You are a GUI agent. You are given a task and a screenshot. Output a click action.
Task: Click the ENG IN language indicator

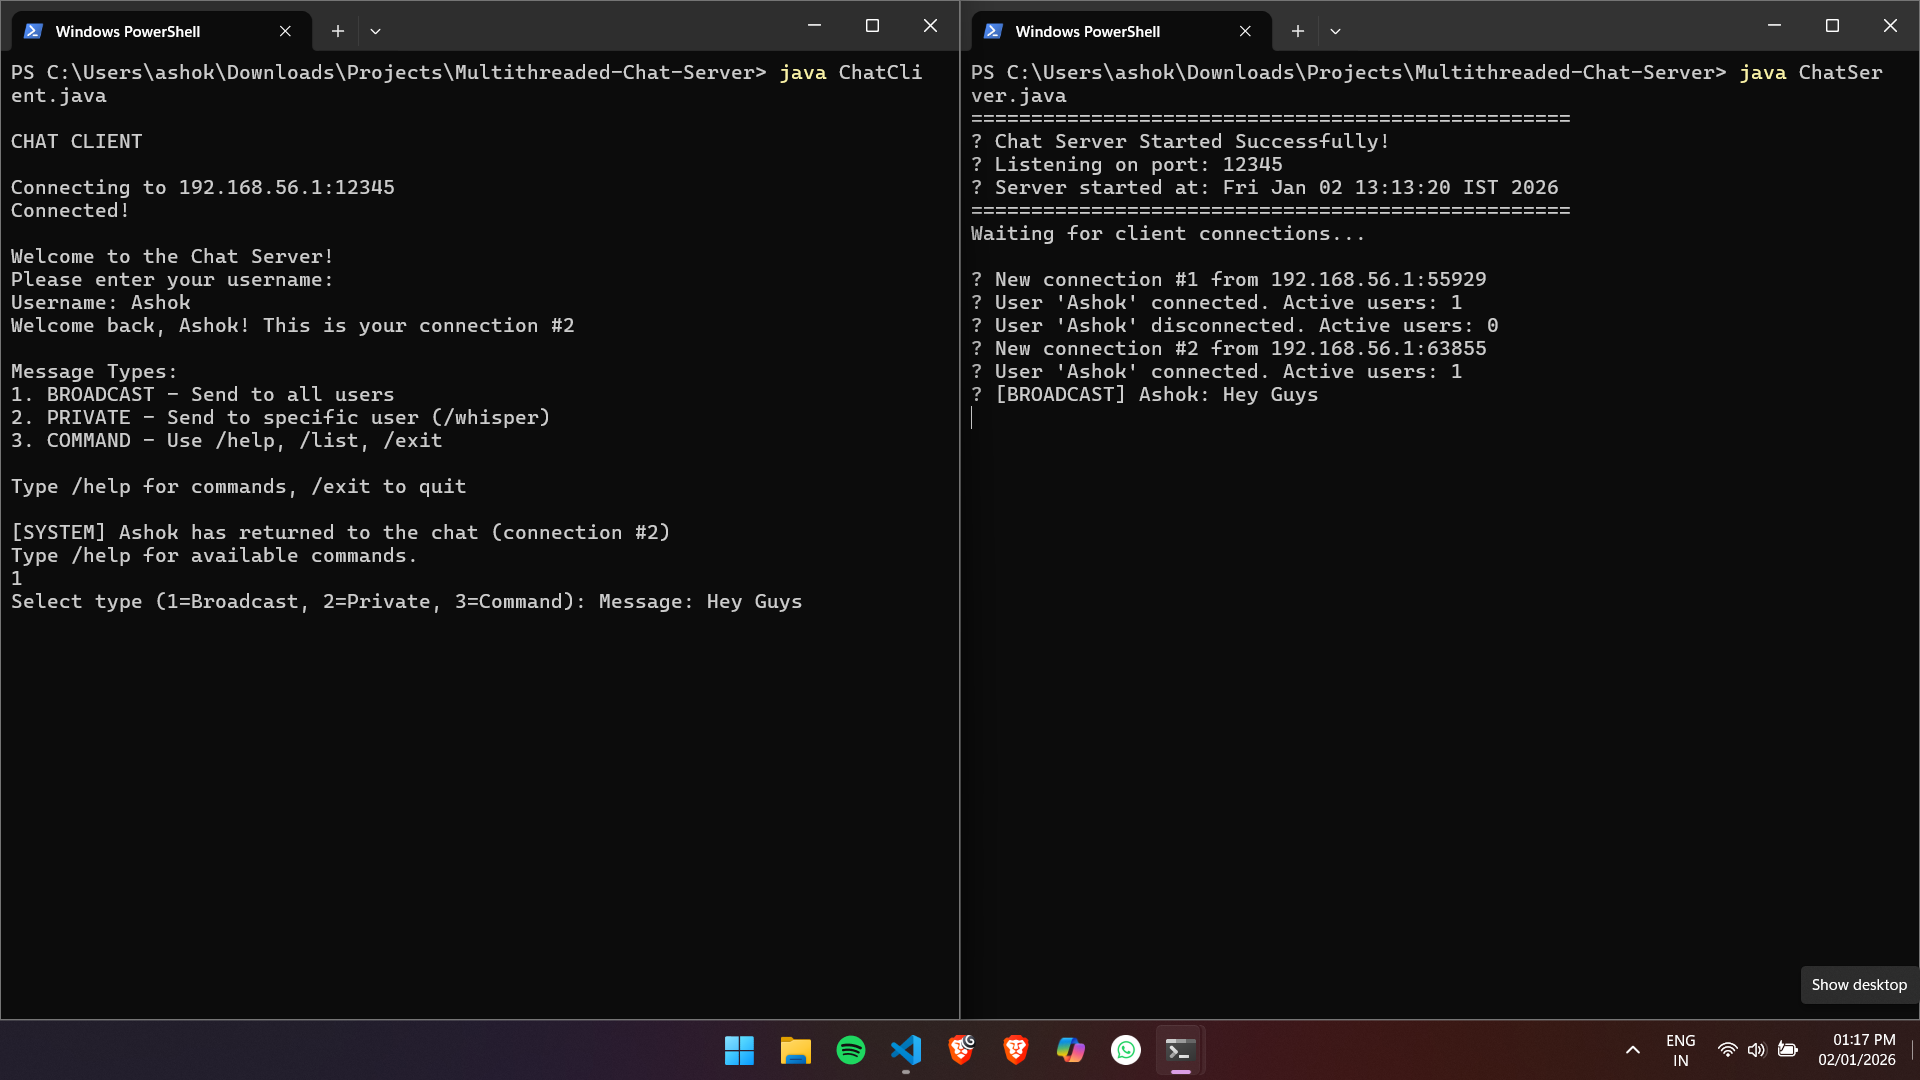coord(1680,1050)
